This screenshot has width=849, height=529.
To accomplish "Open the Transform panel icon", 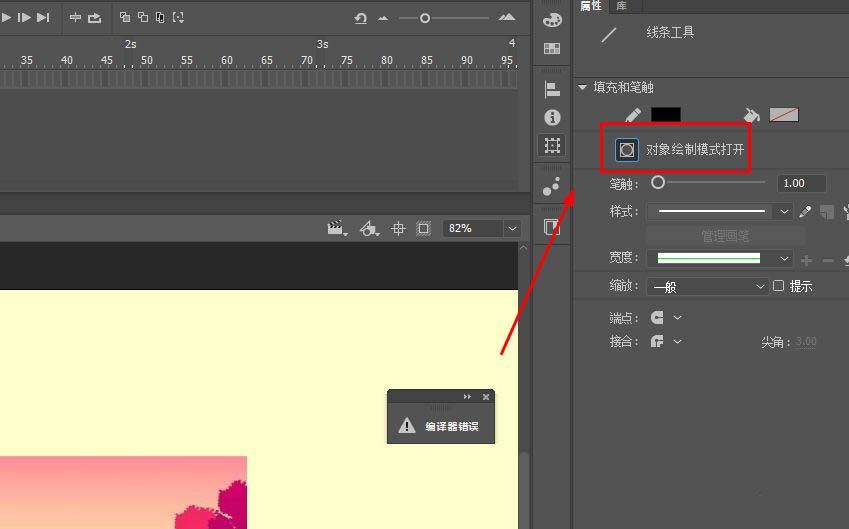I will point(551,146).
